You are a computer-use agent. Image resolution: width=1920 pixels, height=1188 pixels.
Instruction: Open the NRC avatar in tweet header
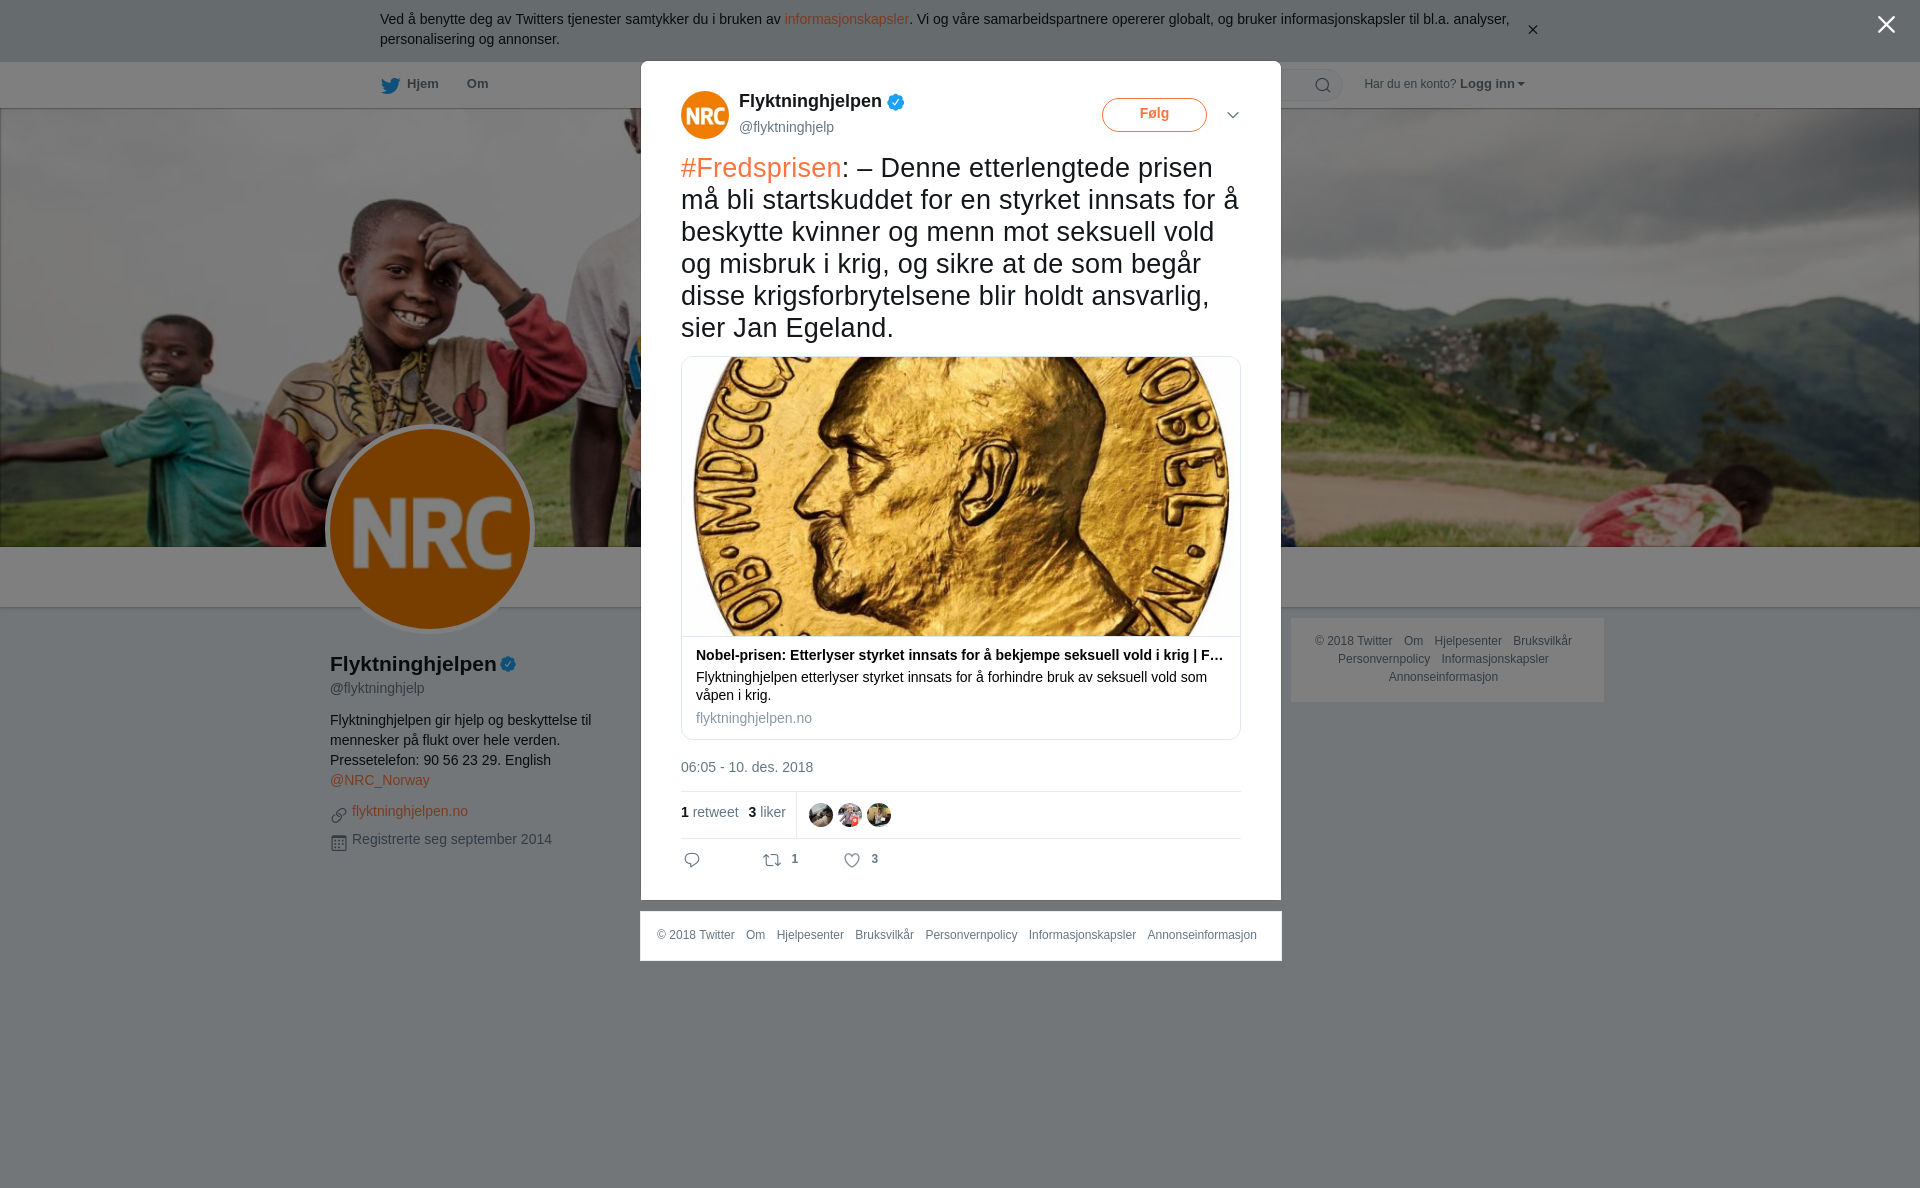coord(705,115)
